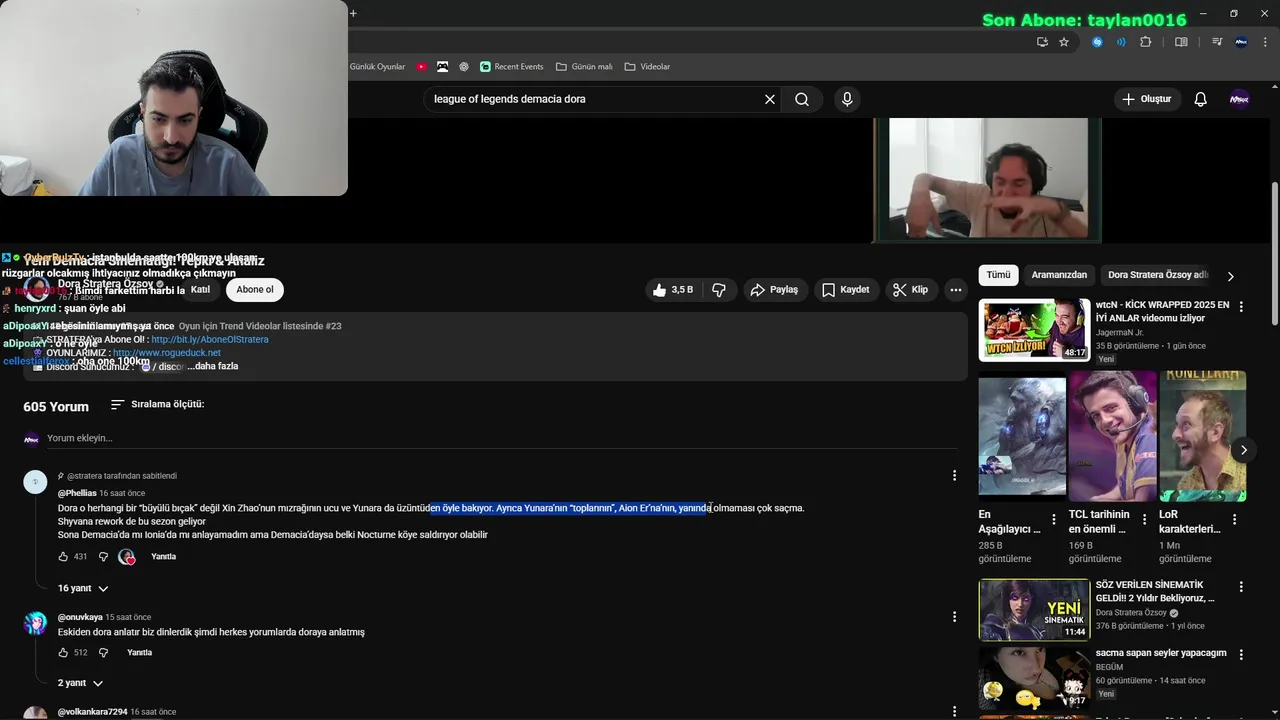Screen dimensions: 1280x720
Task: Open YouTube bookmark in bookmarks bar
Action: (x=421, y=67)
